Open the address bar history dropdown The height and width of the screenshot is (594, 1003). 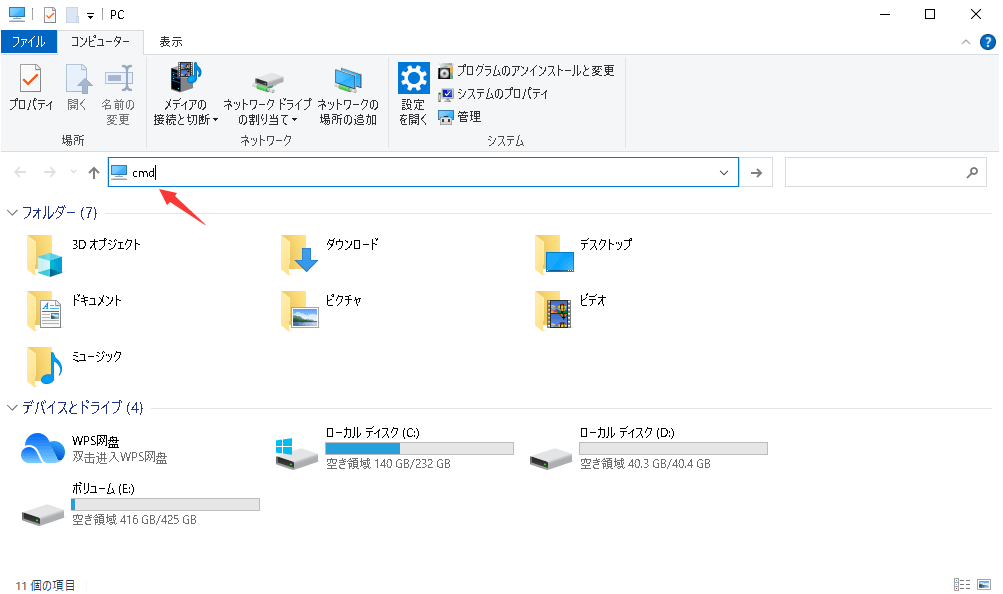tap(725, 171)
